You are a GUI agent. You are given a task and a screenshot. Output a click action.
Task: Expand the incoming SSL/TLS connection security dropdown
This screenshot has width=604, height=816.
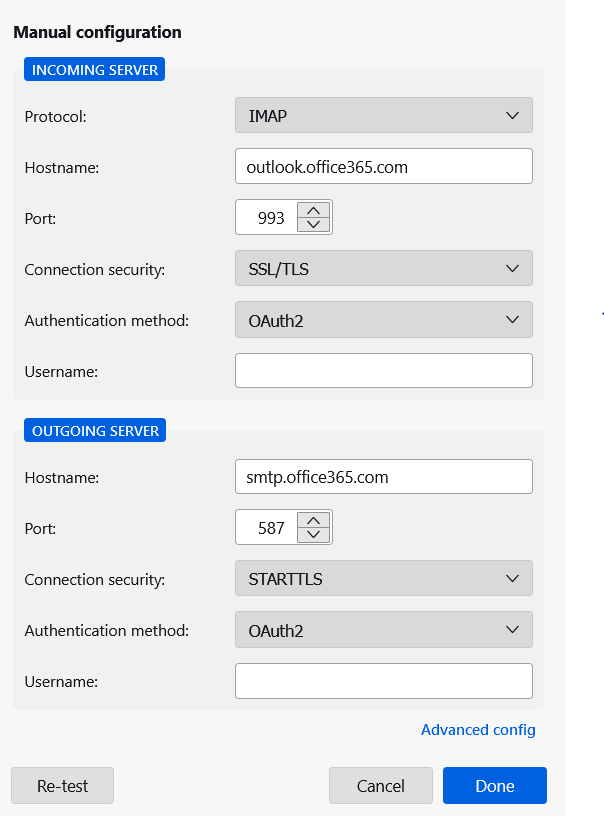pos(383,269)
